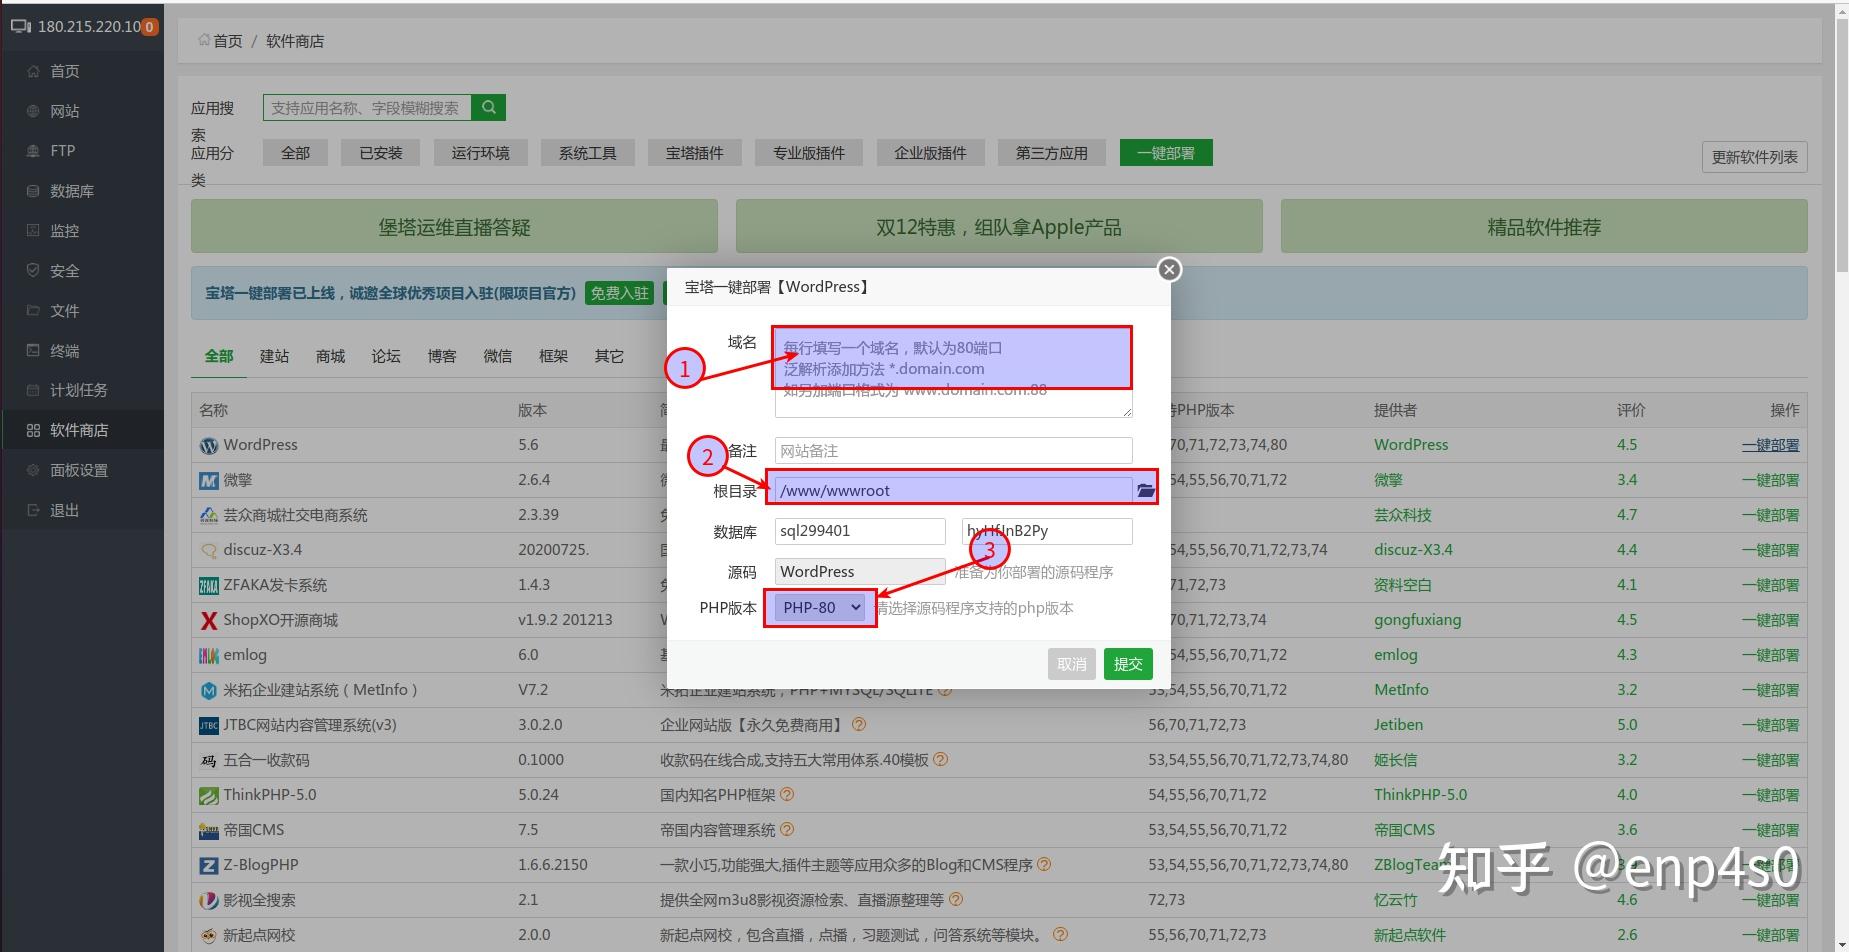Screen dimensions: 1849x952
Task: Select the 已安装 (Installed) filter tab
Action: (380, 152)
